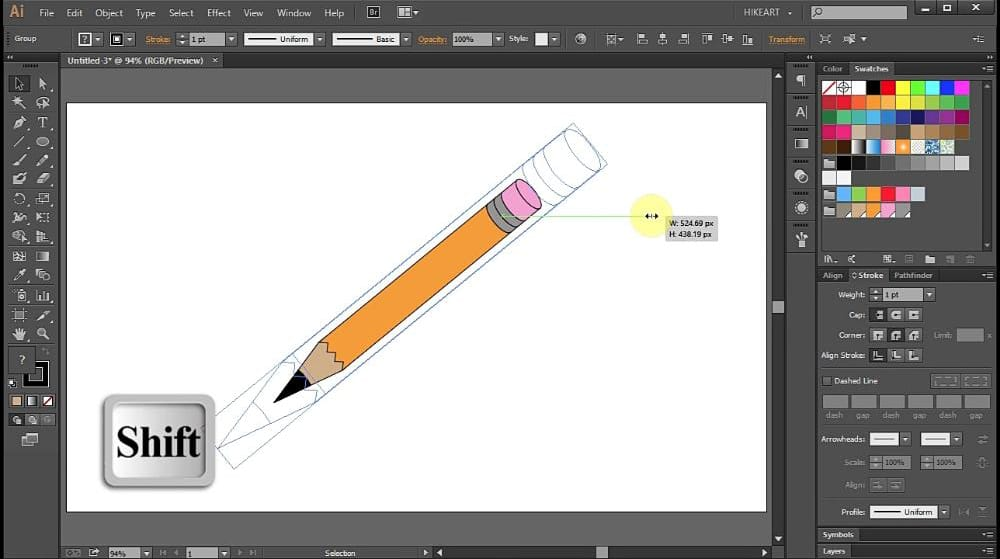Image resolution: width=1000 pixels, height=559 pixels.
Task: Open Stroke weight dropdown in control bar
Action: [231, 40]
